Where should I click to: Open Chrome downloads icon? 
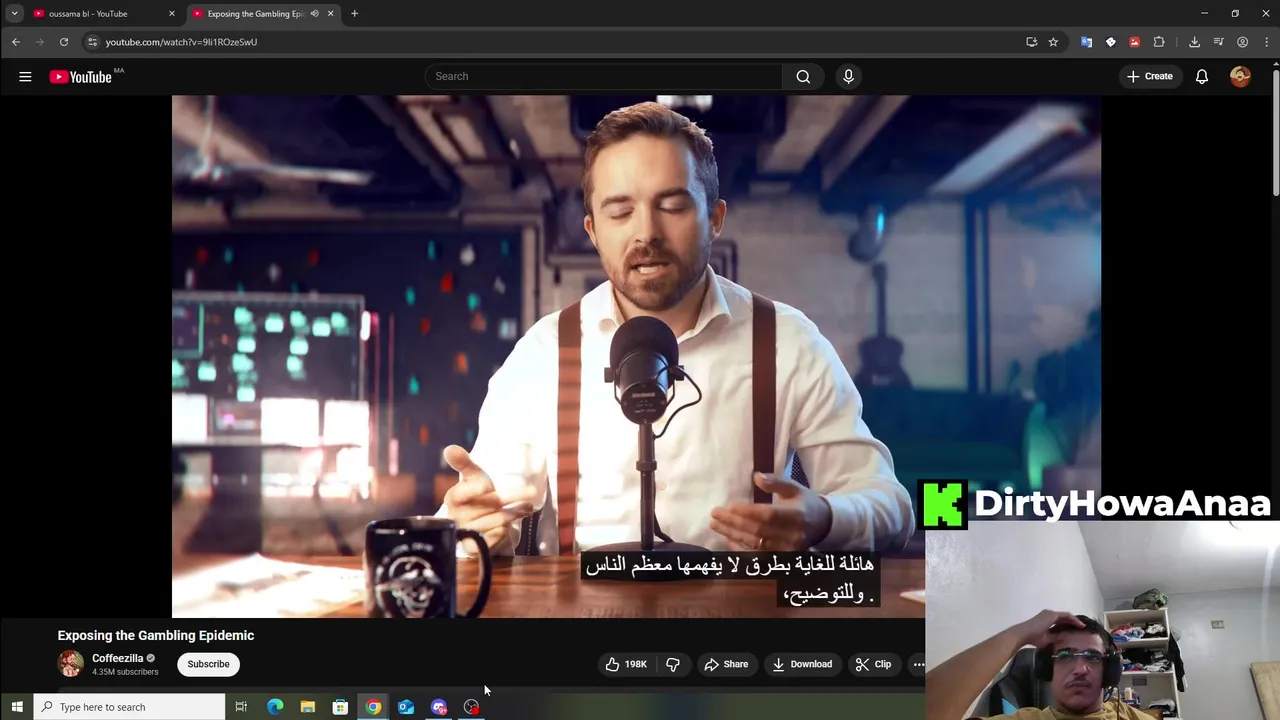[1194, 42]
